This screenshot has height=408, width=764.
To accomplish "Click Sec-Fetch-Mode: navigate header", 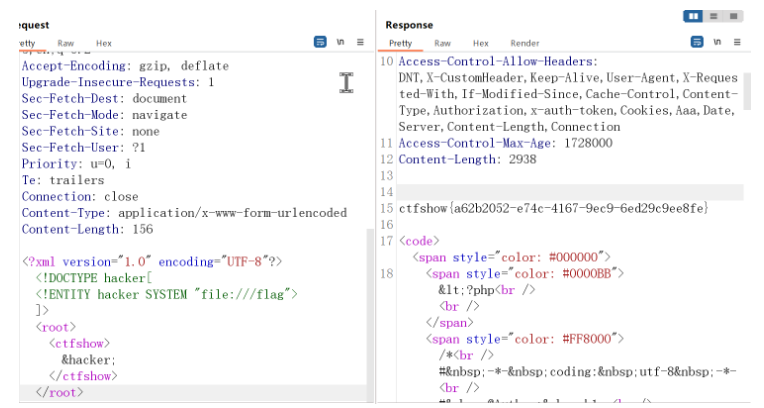I will point(104,115).
